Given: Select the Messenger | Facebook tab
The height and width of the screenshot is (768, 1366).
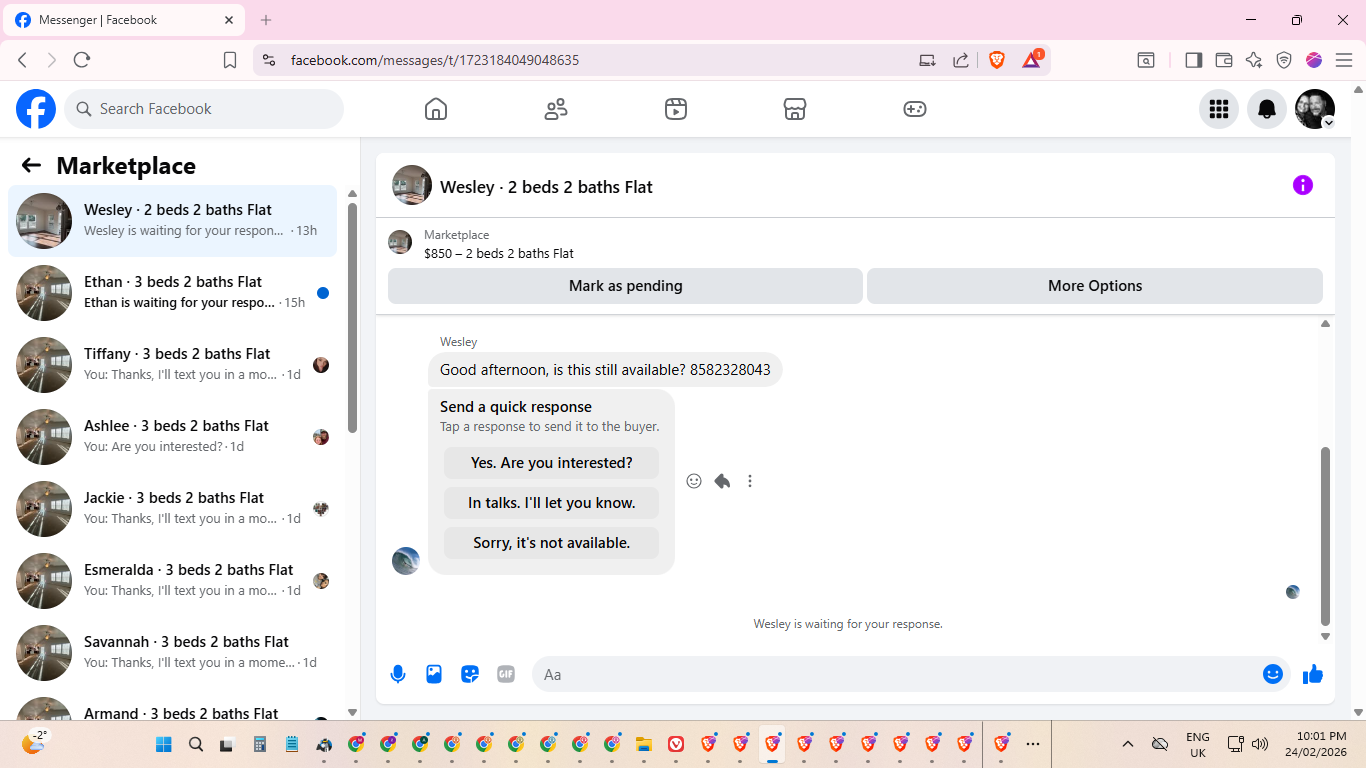Looking at the screenshot, I should pos(124,20).
